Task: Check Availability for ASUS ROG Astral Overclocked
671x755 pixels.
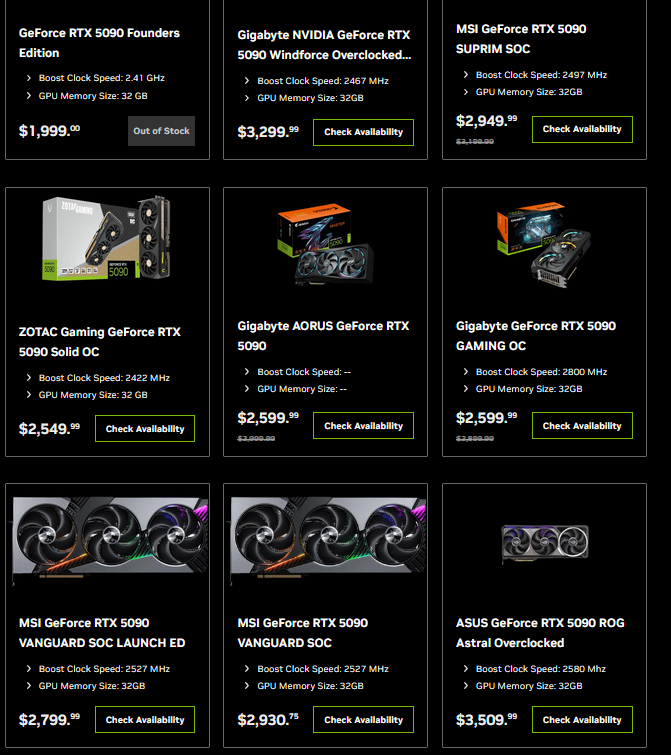Action: (582, 720)
